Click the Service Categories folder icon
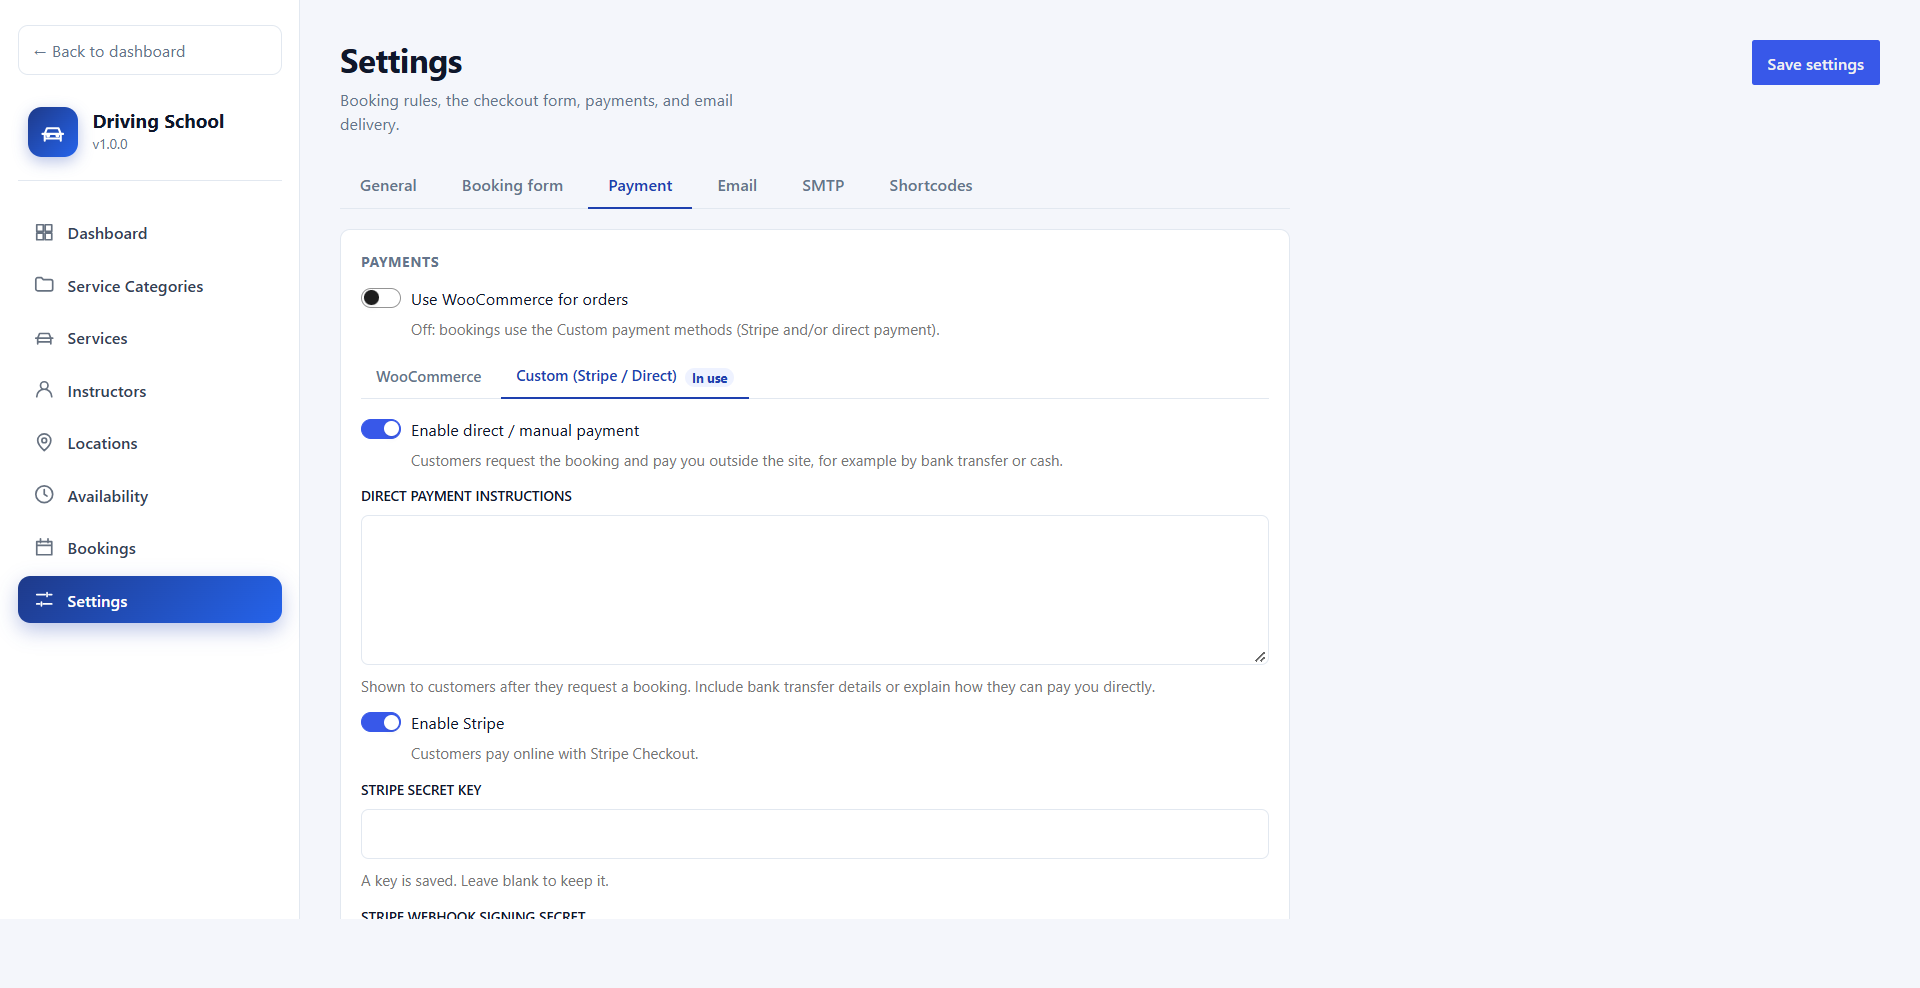Screen dimensions: 1920x988 tap(44, 285)
